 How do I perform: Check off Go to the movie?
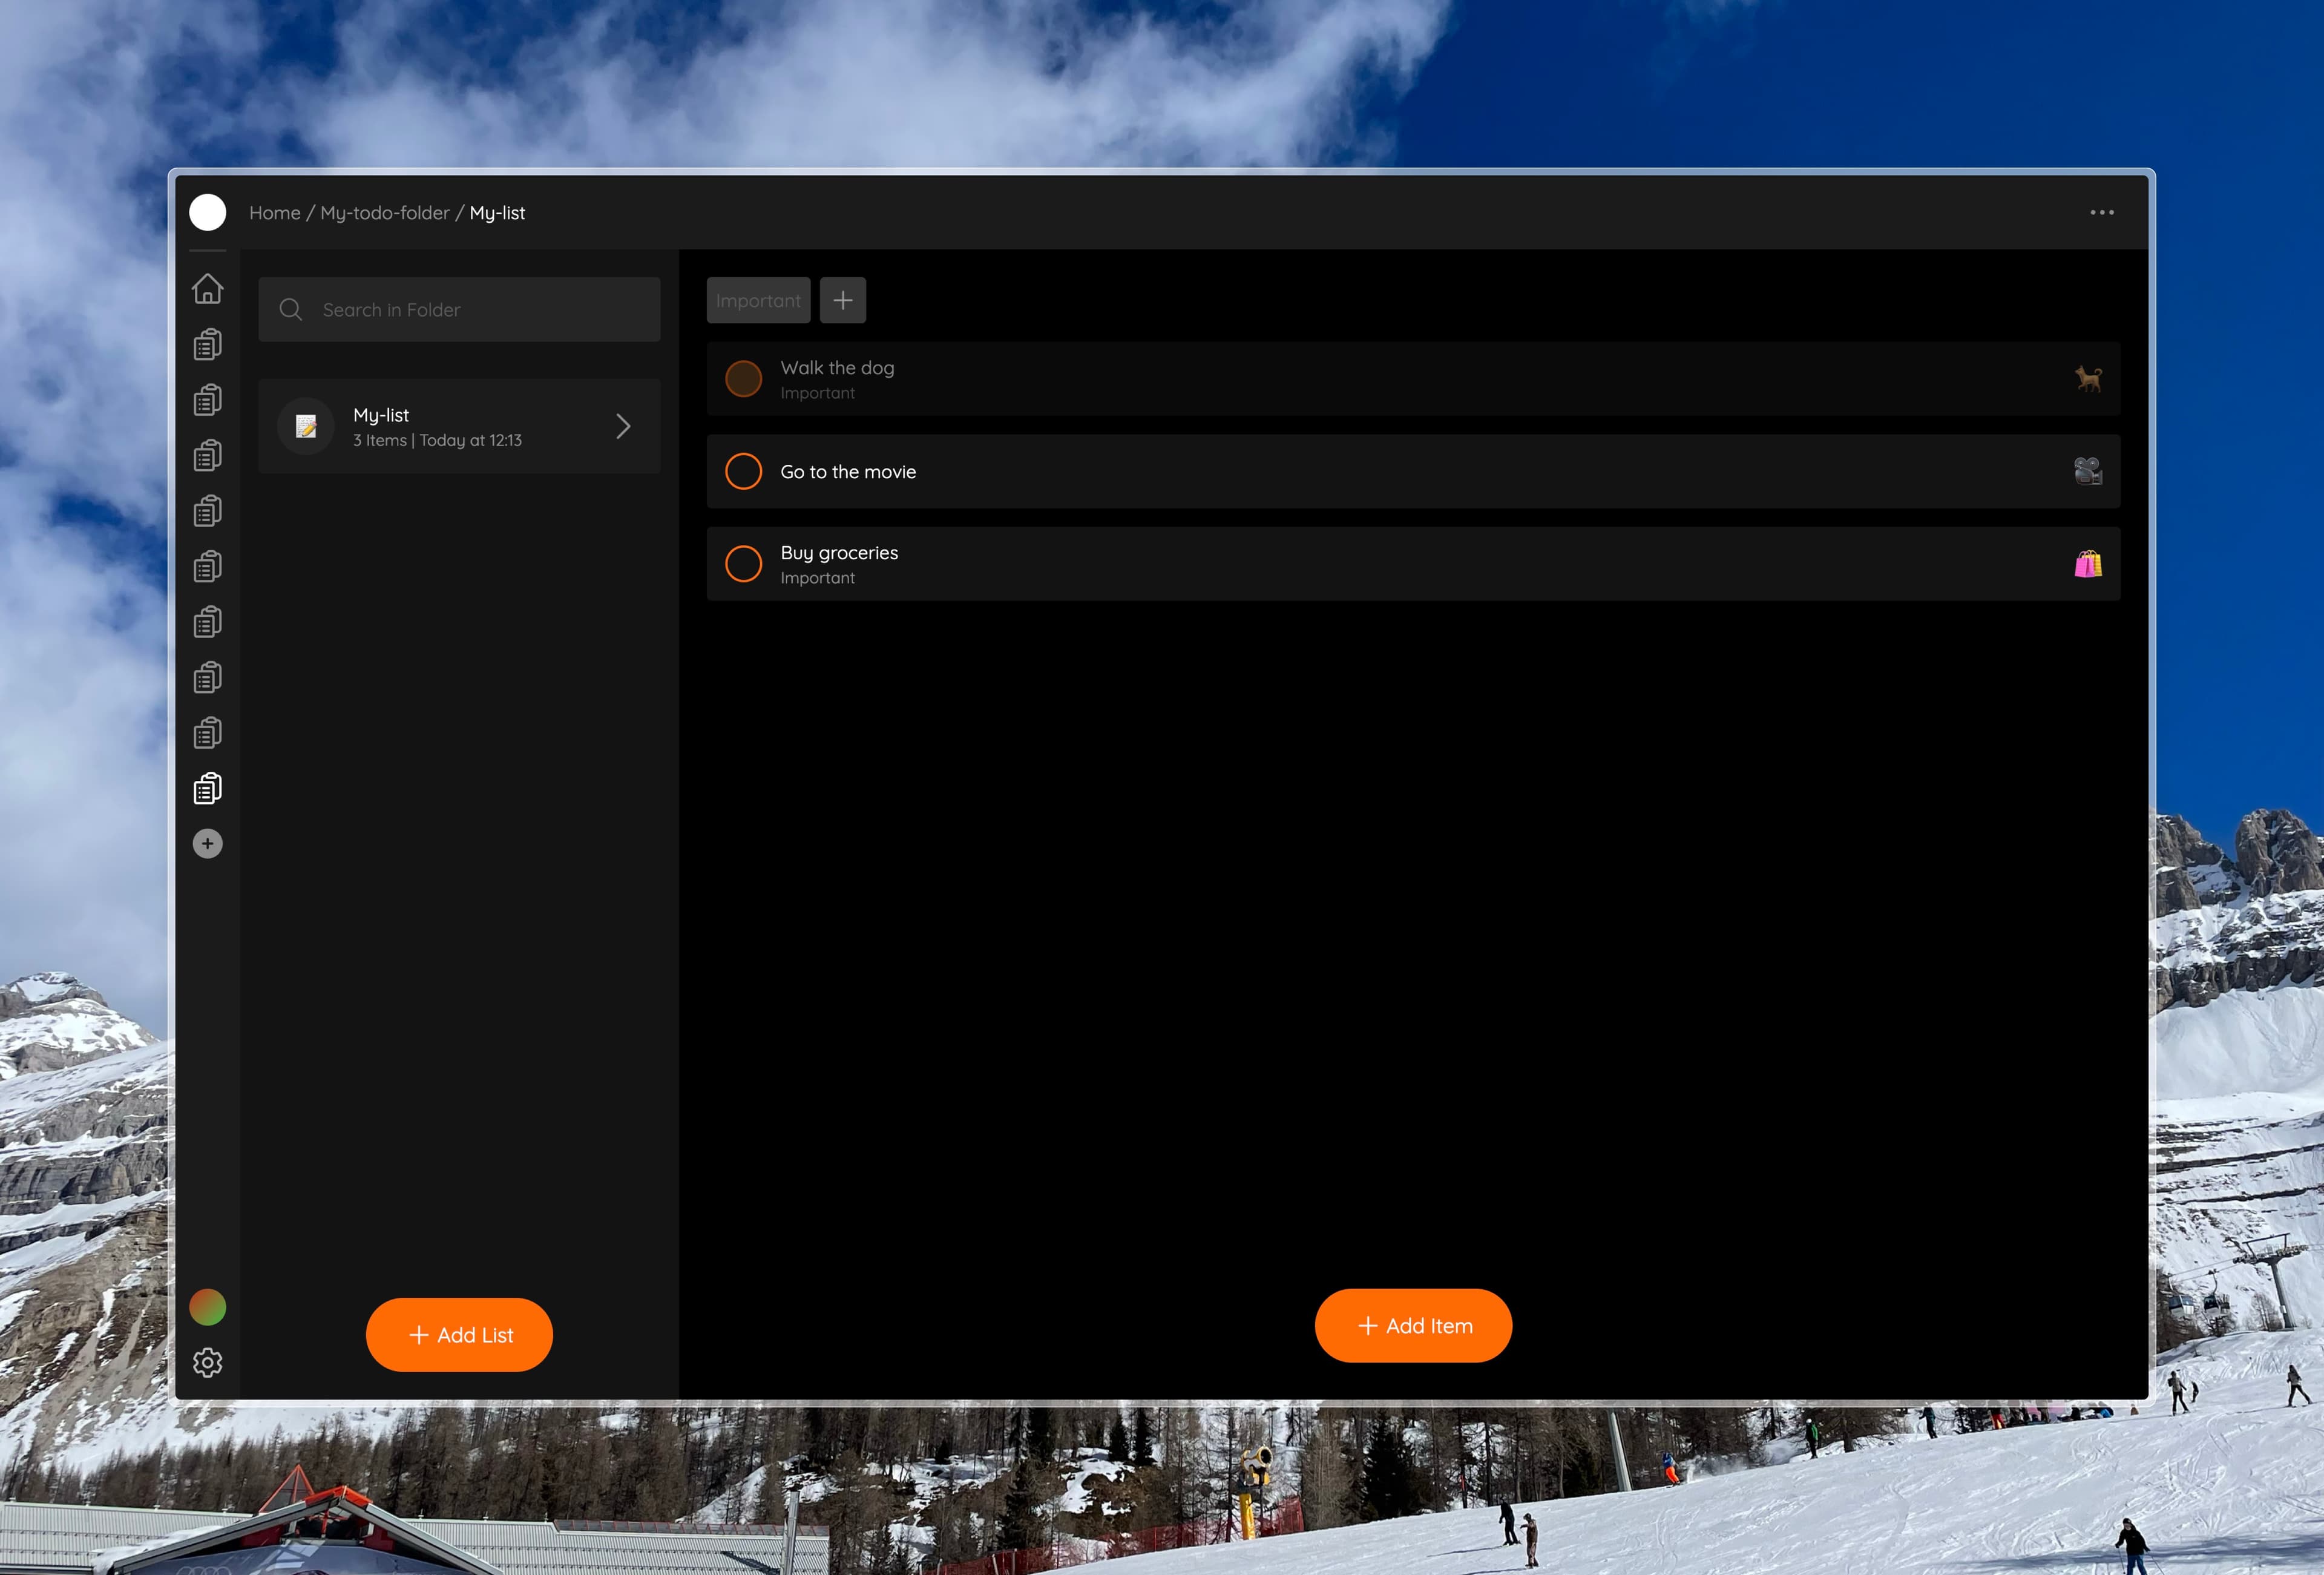[x=743, y=471]
